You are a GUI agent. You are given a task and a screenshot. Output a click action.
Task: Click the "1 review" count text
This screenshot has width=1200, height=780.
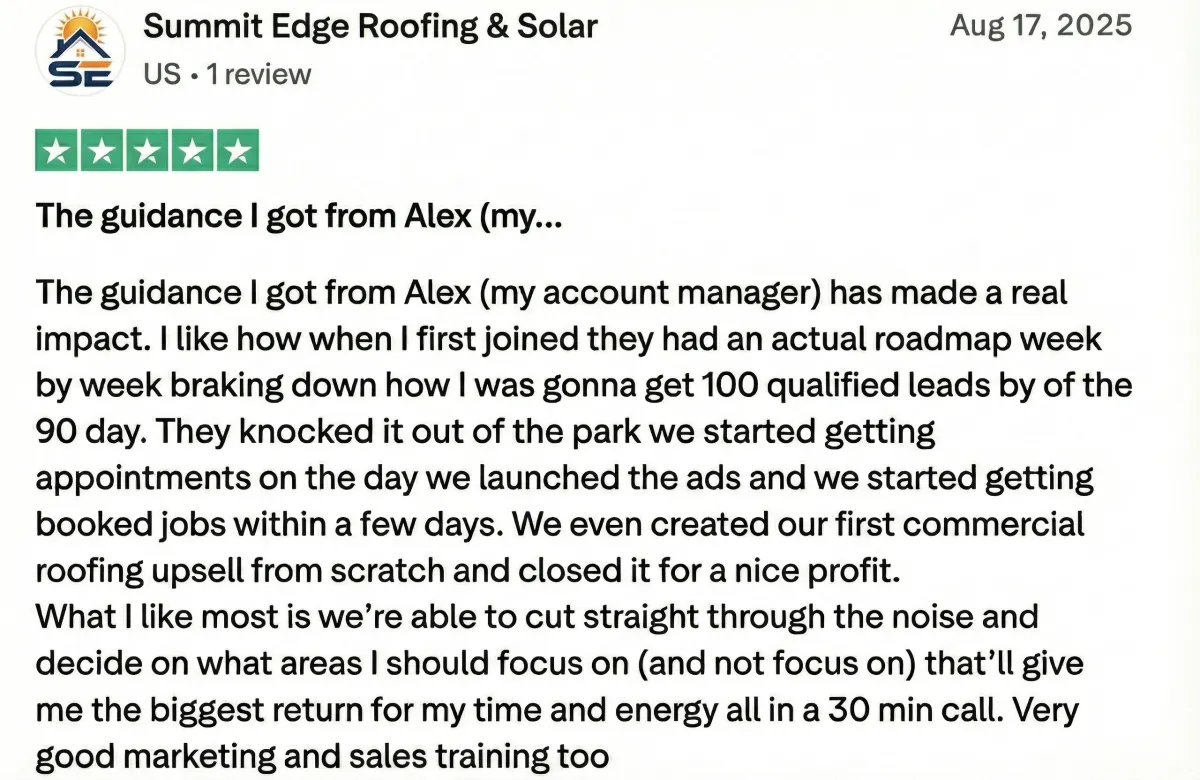[x=258, y=74]
